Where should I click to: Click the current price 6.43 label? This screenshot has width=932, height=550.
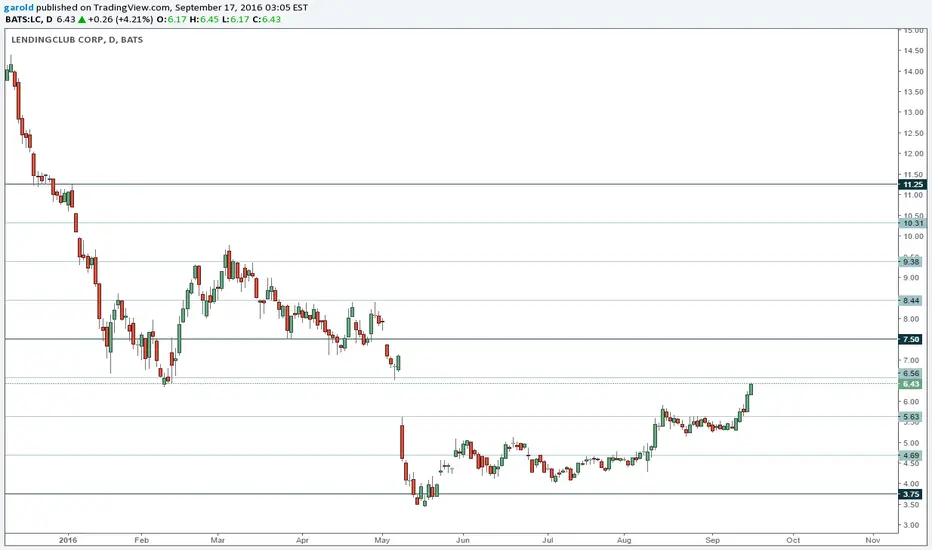[x=912, y=384]
